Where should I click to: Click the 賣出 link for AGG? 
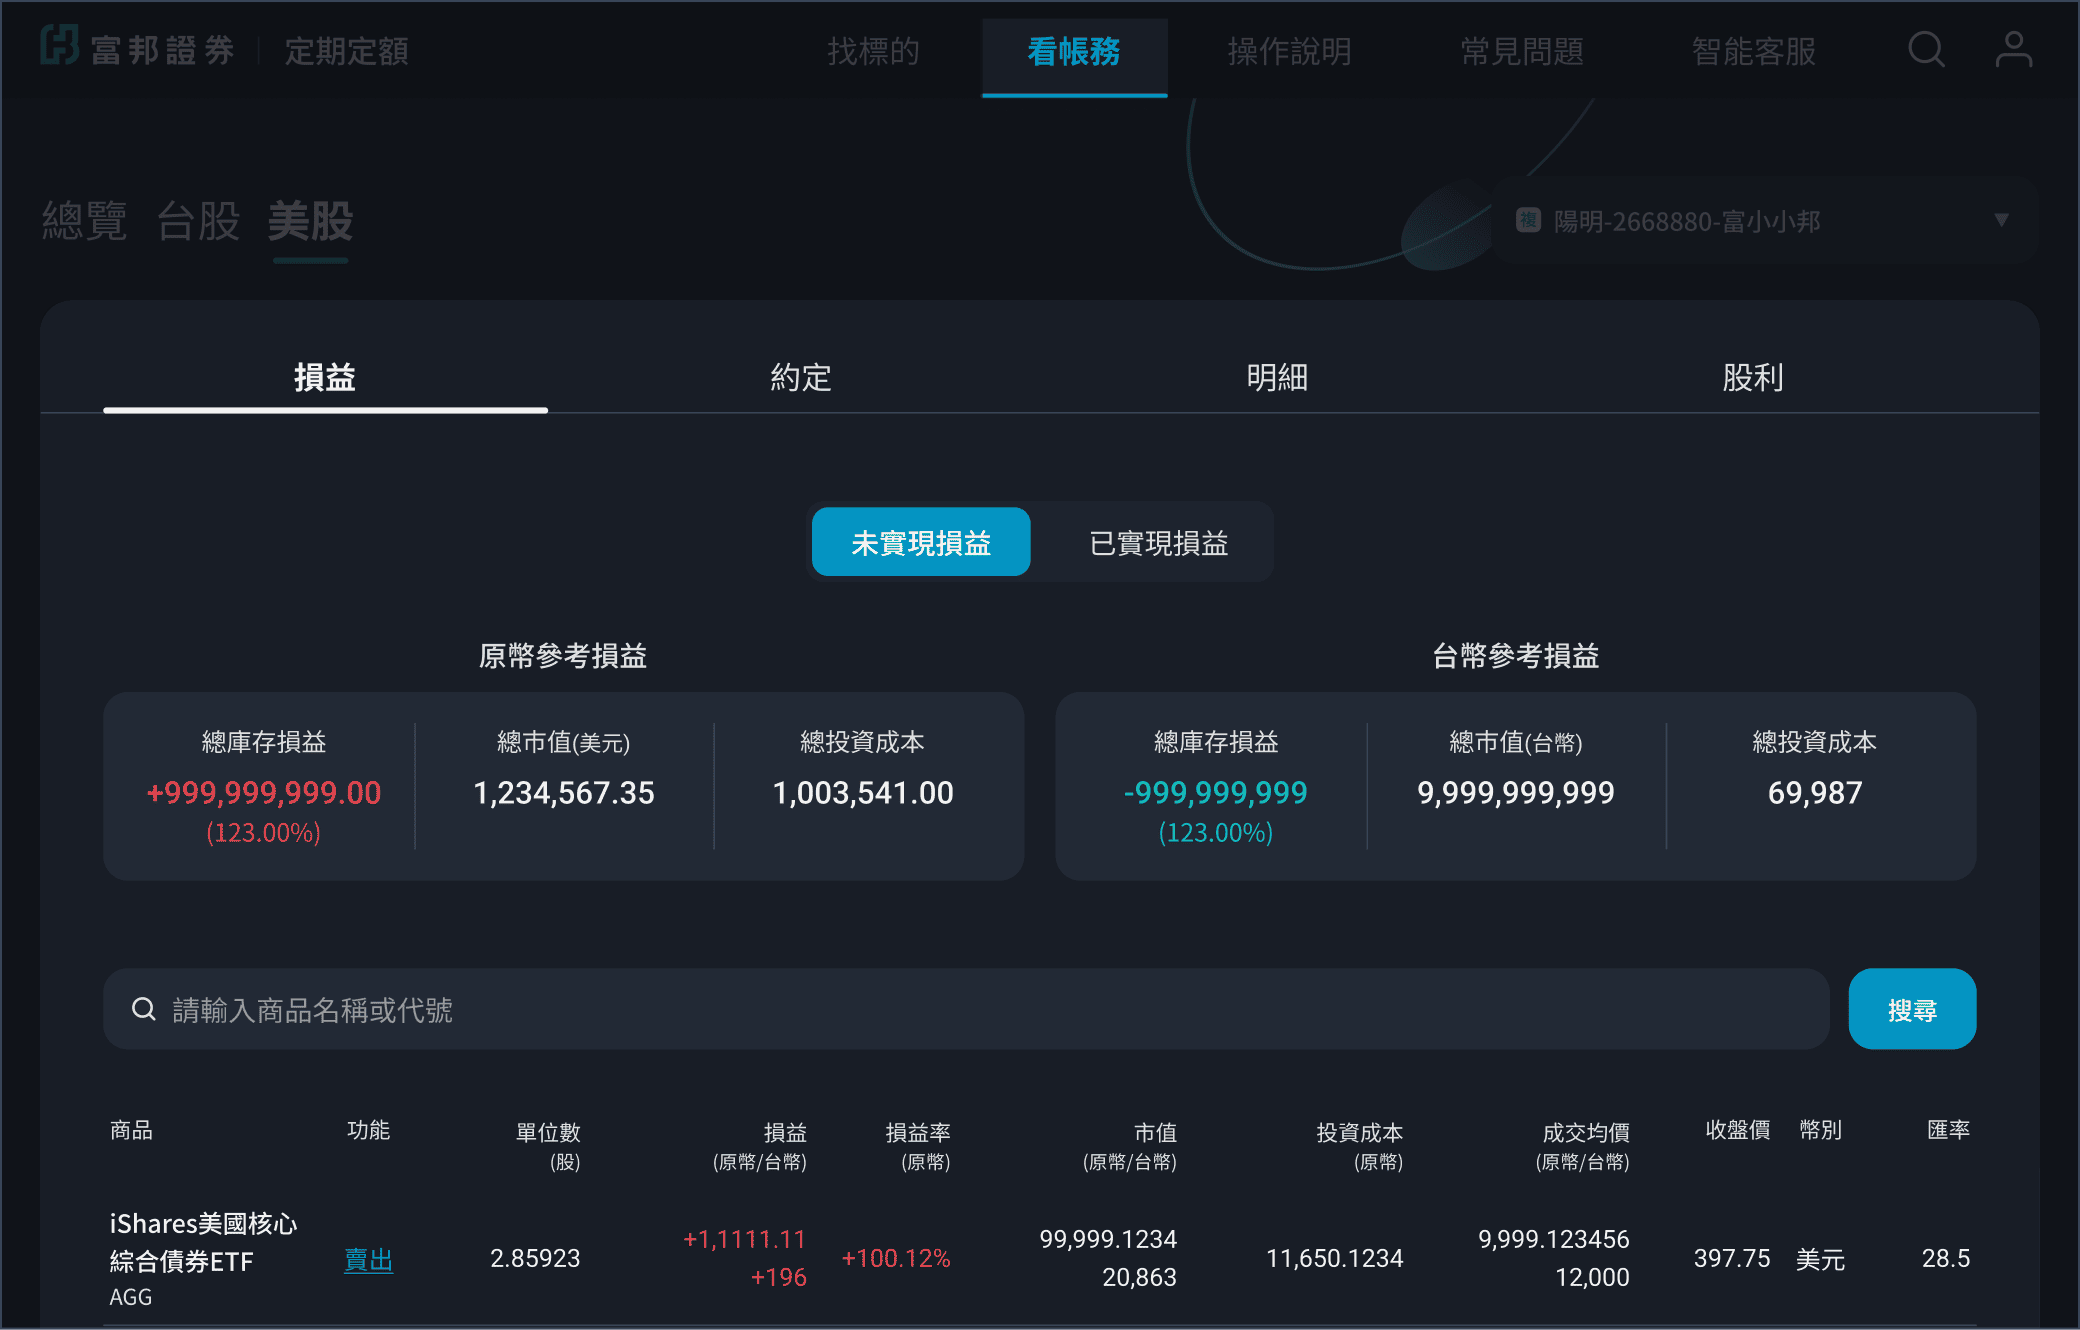click(x=368, y=1259)
